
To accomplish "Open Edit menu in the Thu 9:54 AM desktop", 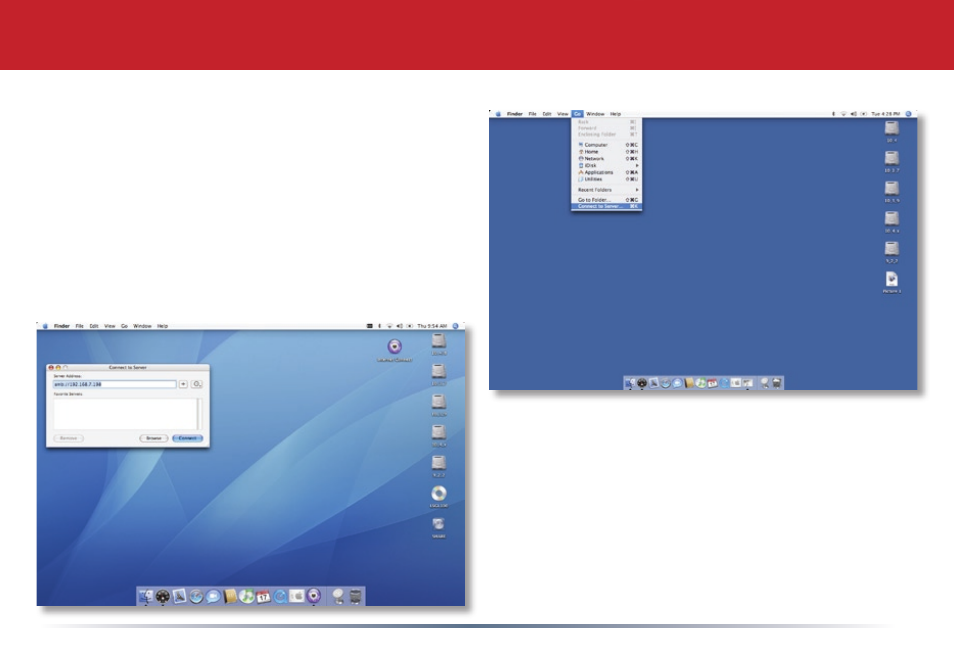I will pyautogui.click(x=94, y=326).
